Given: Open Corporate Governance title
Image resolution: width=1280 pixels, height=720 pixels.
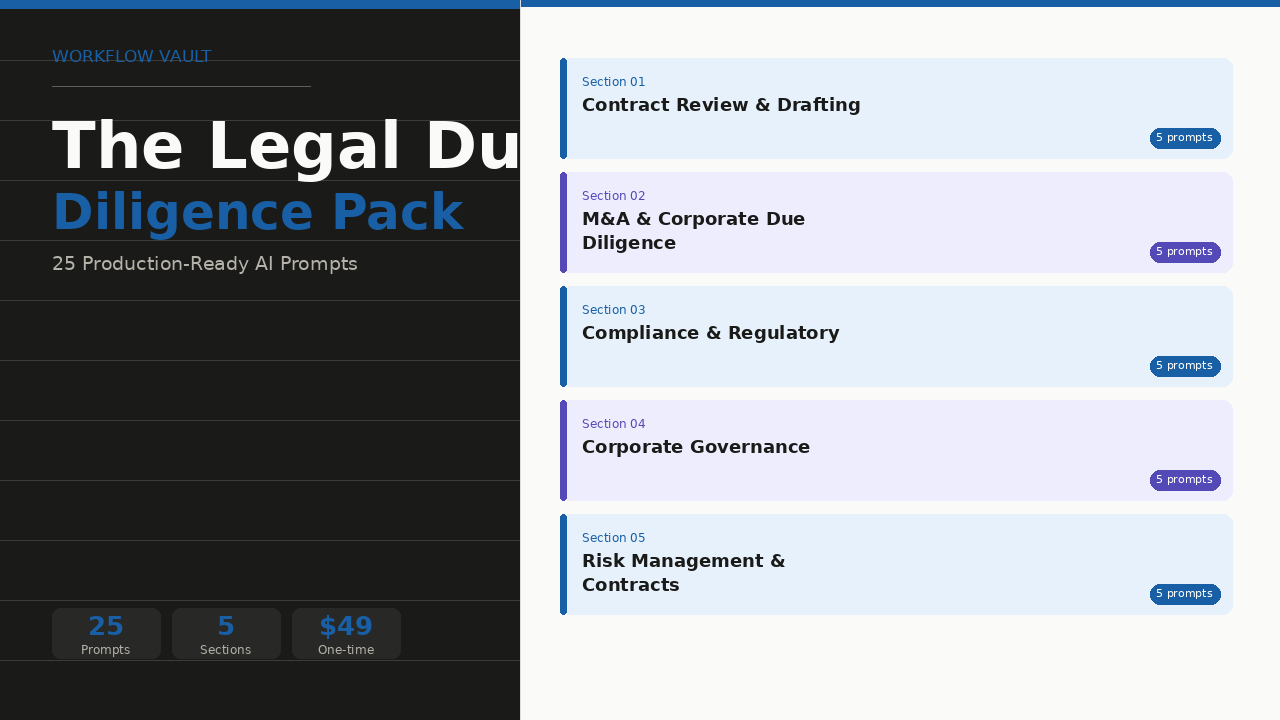Looking at the screenshot, I should click(x=696, y=447).
